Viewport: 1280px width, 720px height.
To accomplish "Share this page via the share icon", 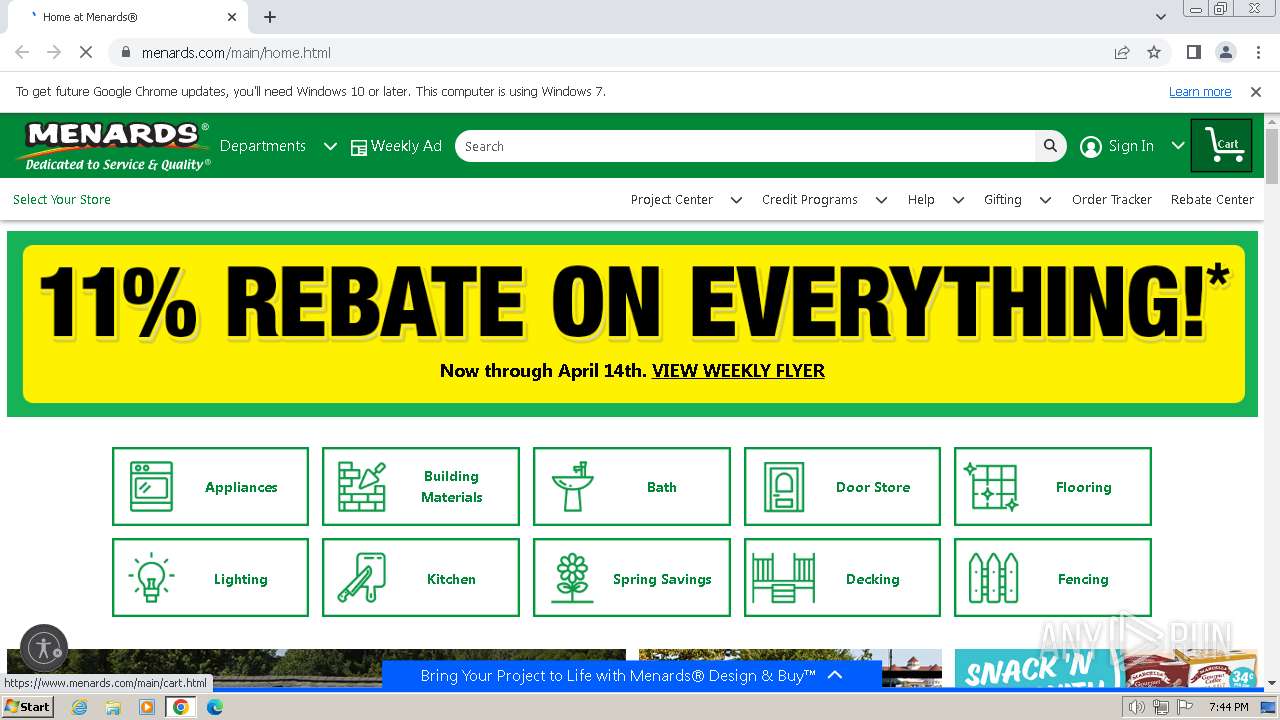I will 1122,52.
